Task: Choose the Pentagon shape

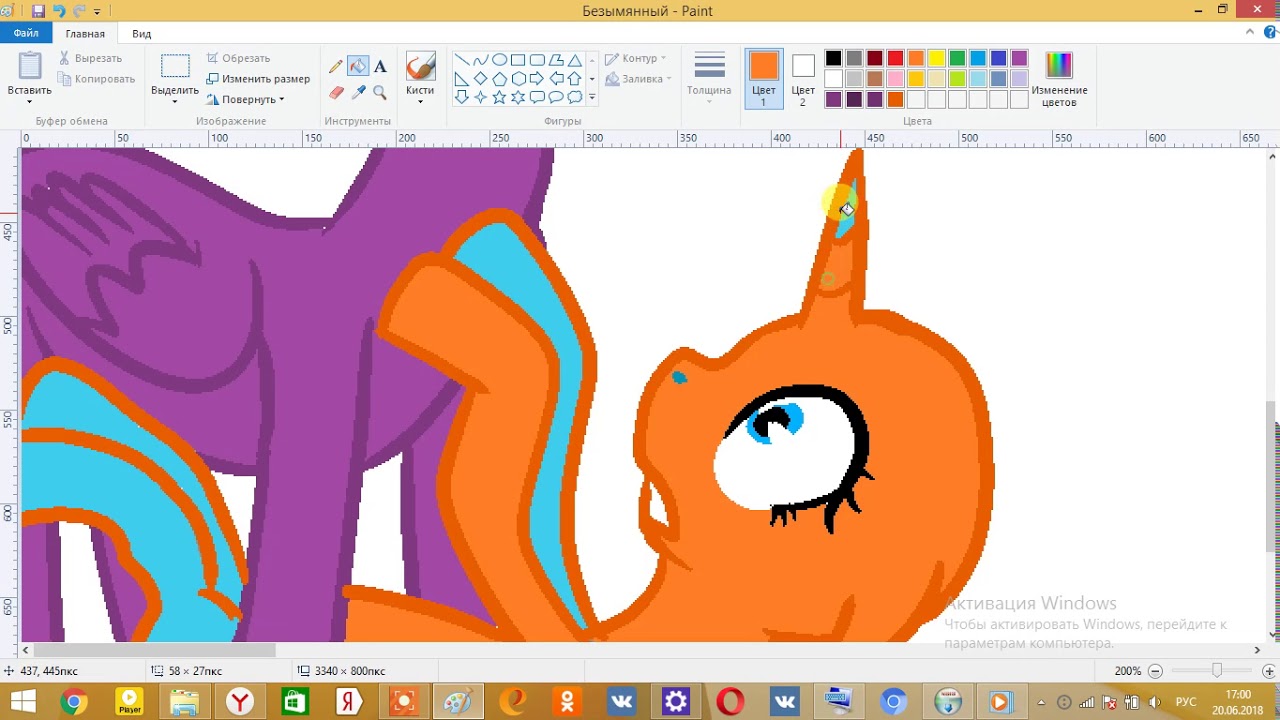Action: coord(500,79)
